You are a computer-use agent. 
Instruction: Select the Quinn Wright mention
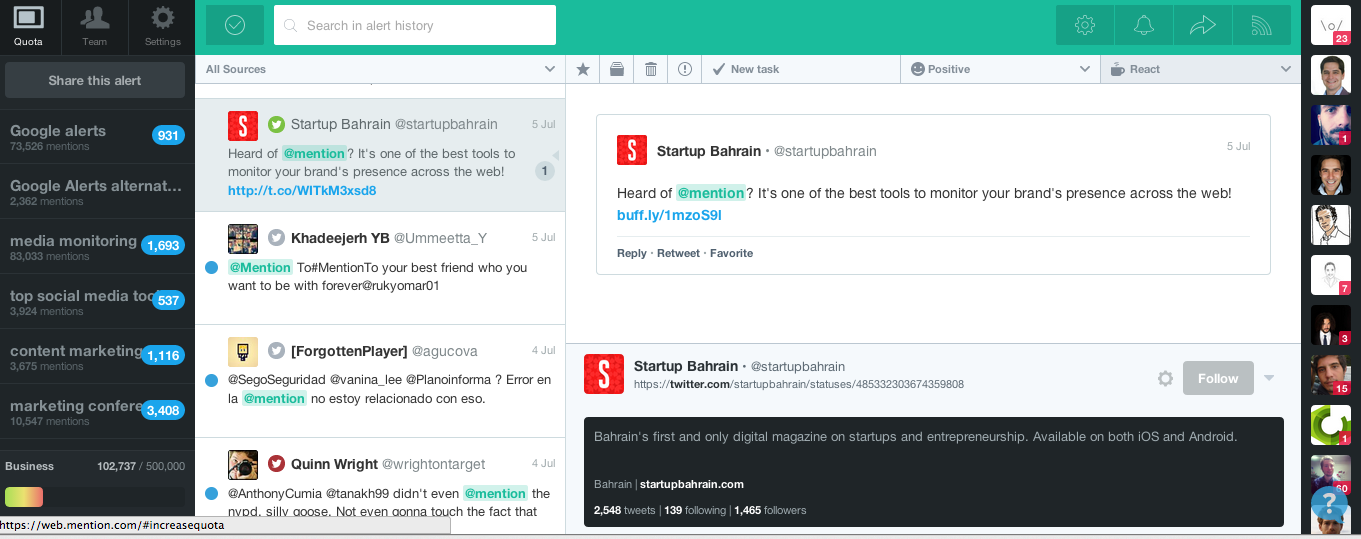pyautogui.click(x=380, y=486)
